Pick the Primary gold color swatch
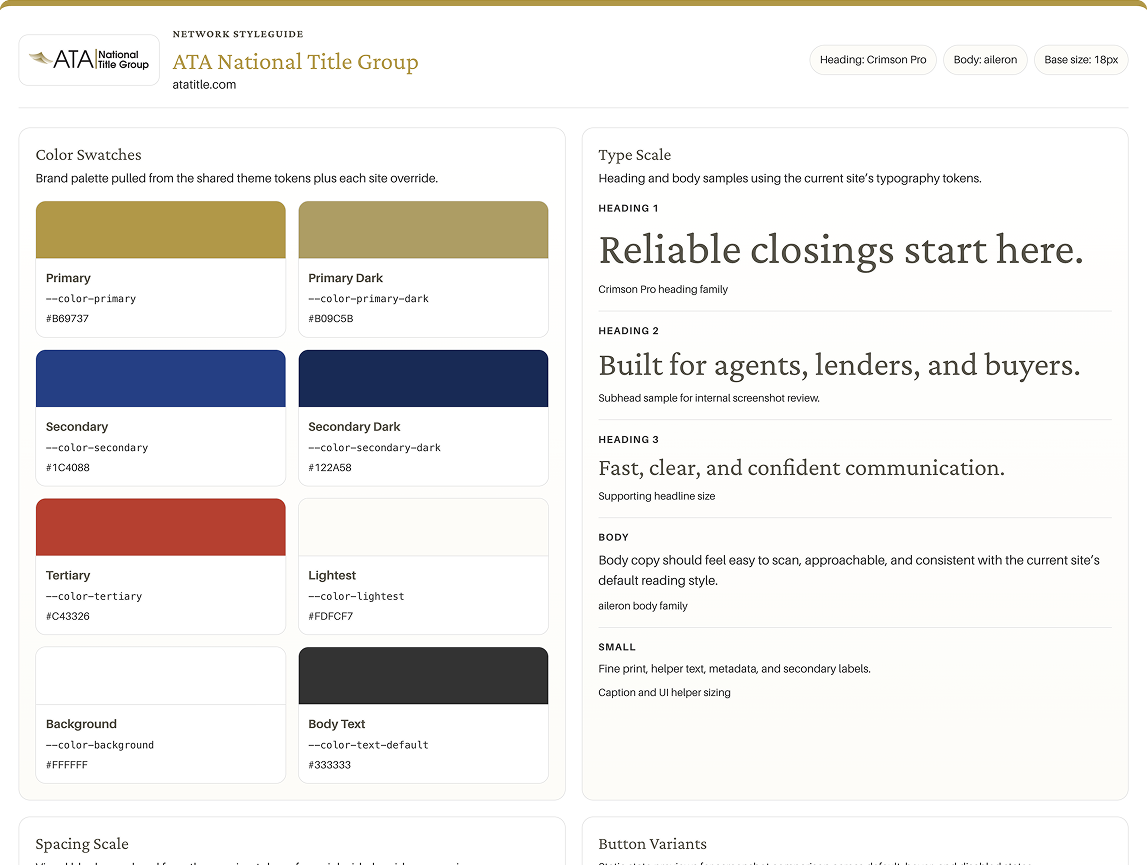Viewport: 1147px width, 865px height. (x=160, y=230)
